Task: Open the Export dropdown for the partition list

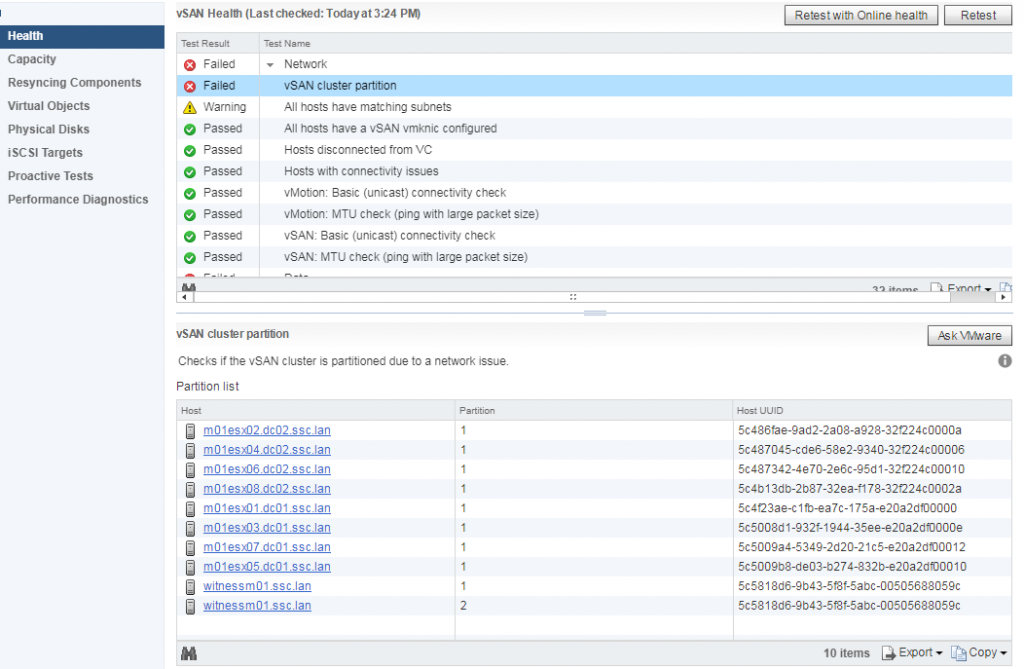Action: pyautogui.click(x=911, y=652)
